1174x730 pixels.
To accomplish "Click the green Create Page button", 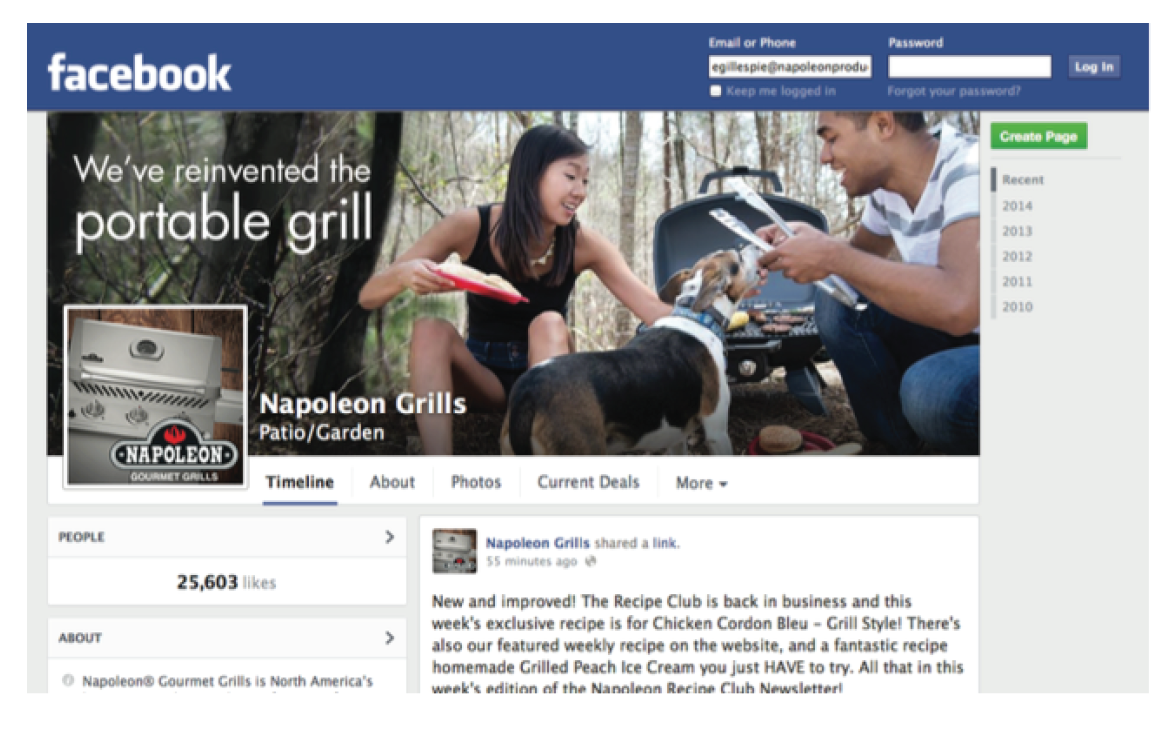I will [1038, 136].
